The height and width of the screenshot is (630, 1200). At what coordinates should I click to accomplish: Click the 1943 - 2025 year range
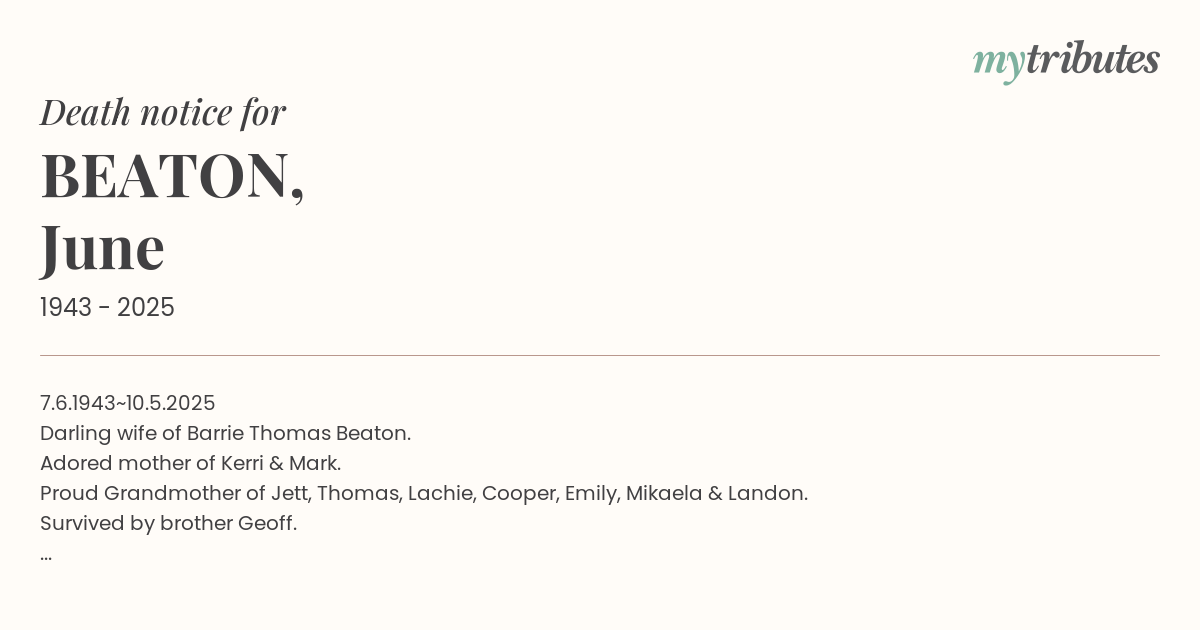click(107, 308)
